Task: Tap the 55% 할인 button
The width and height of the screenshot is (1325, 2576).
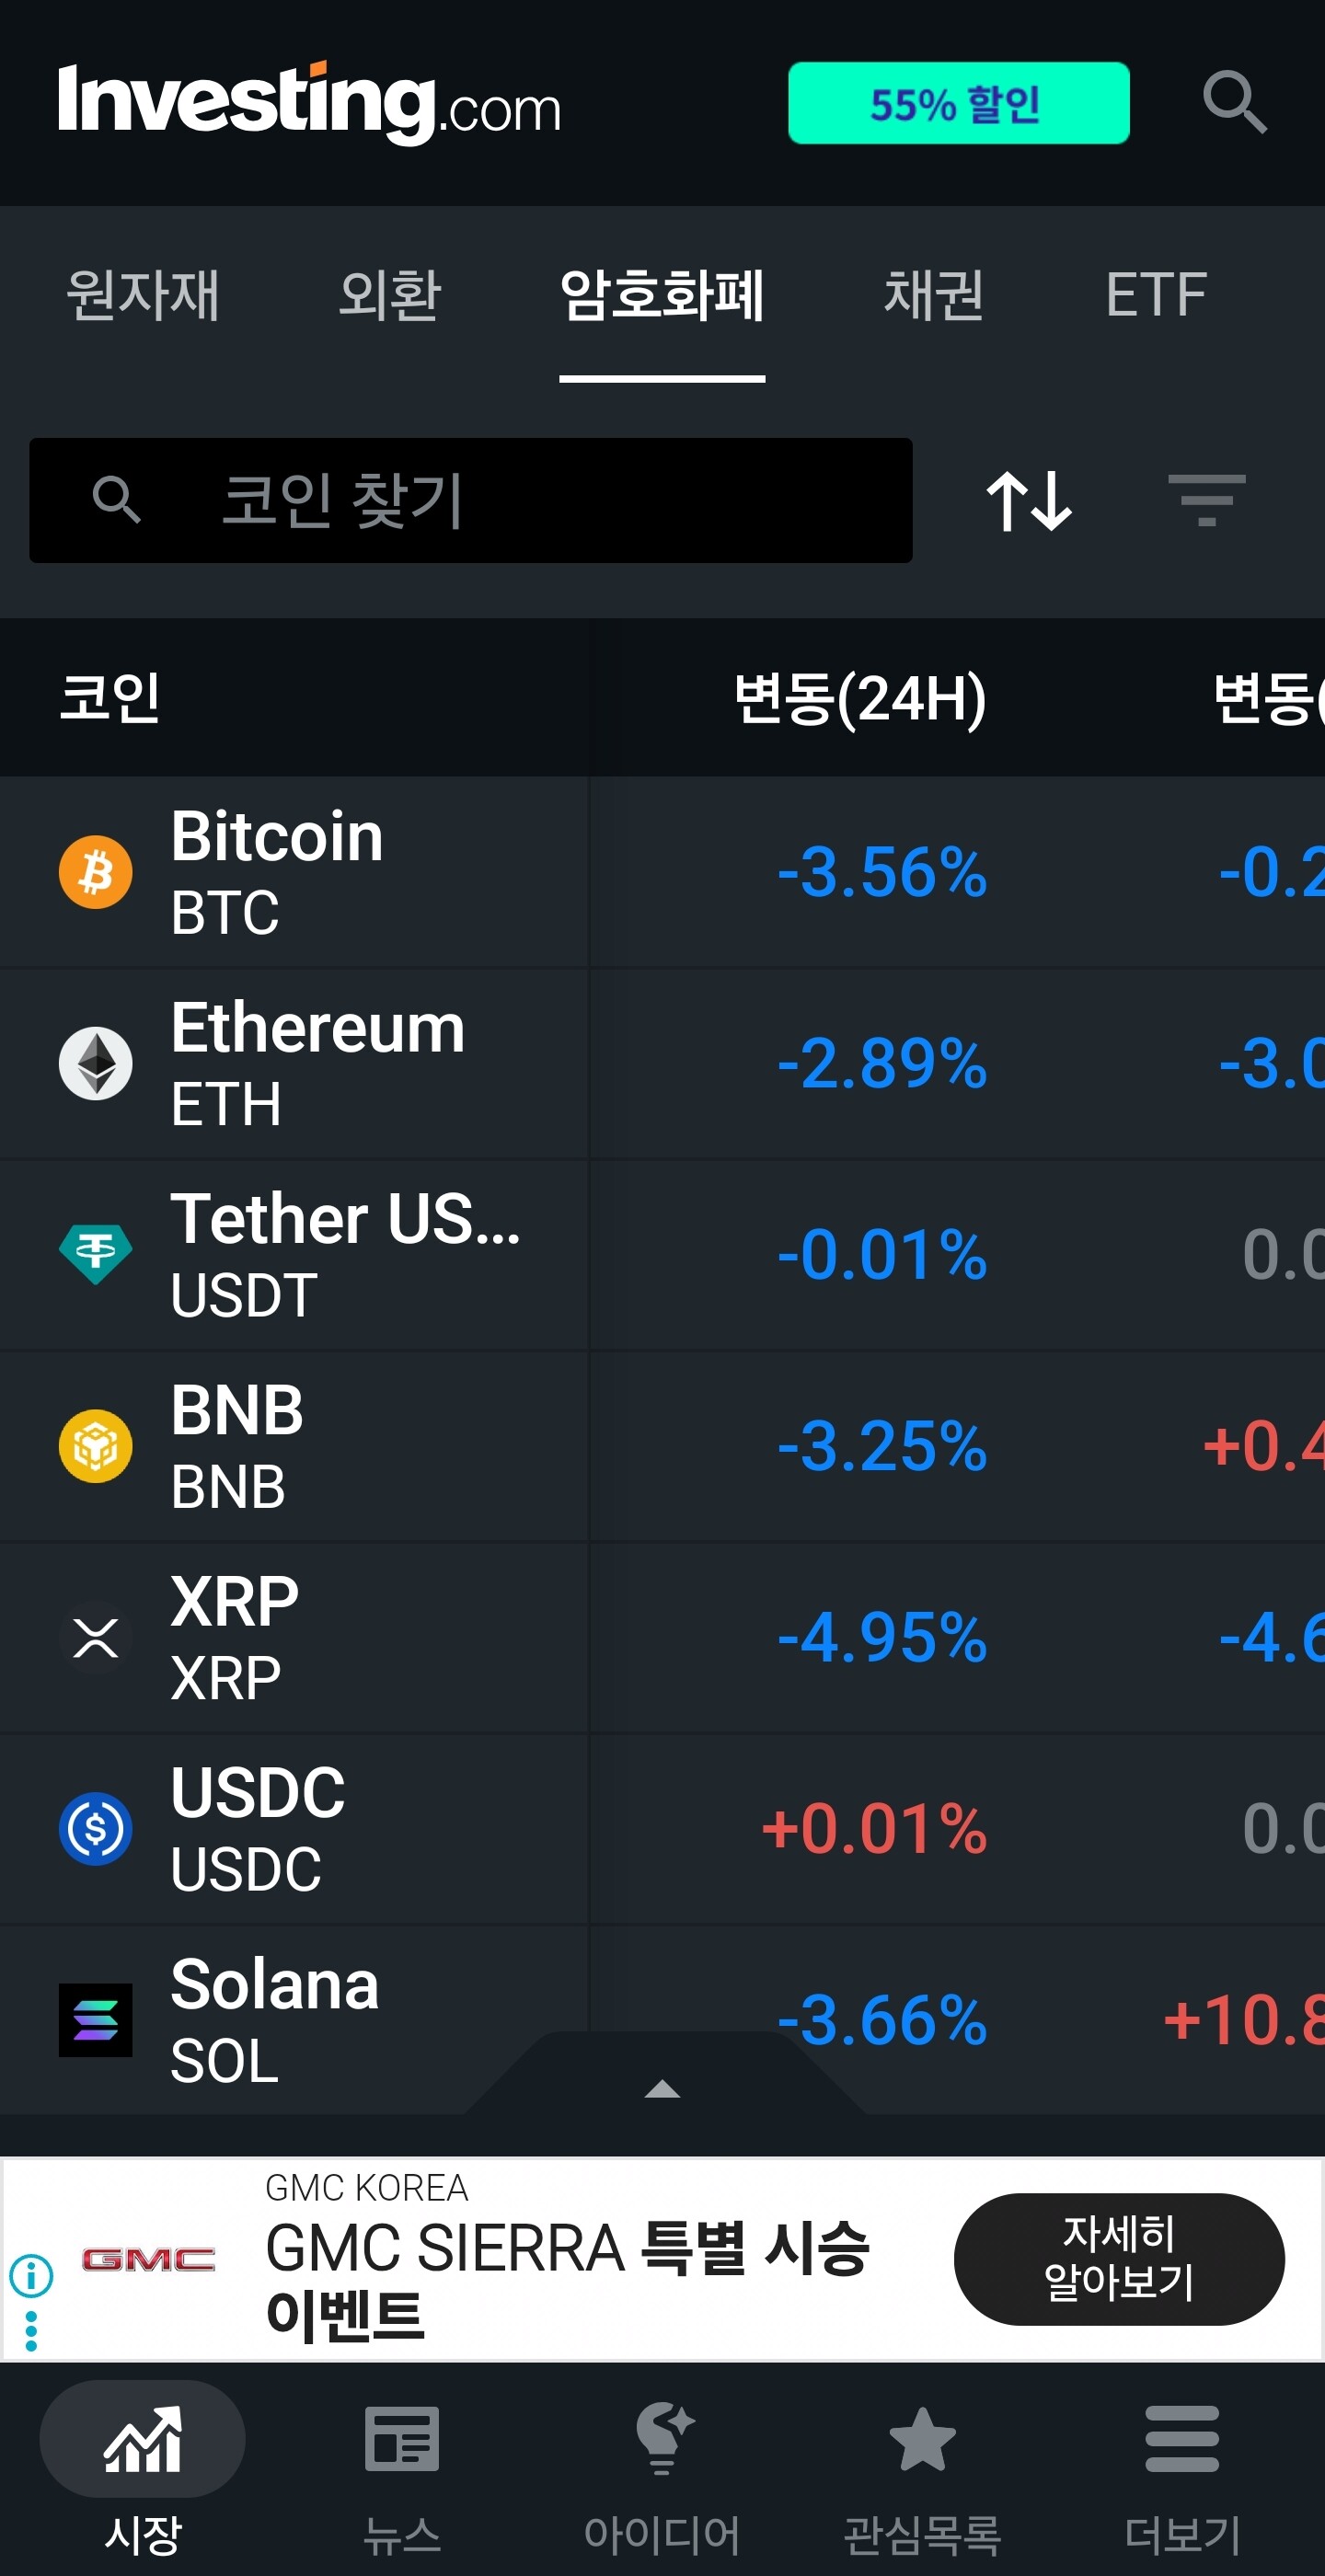Action: [958, 103]
